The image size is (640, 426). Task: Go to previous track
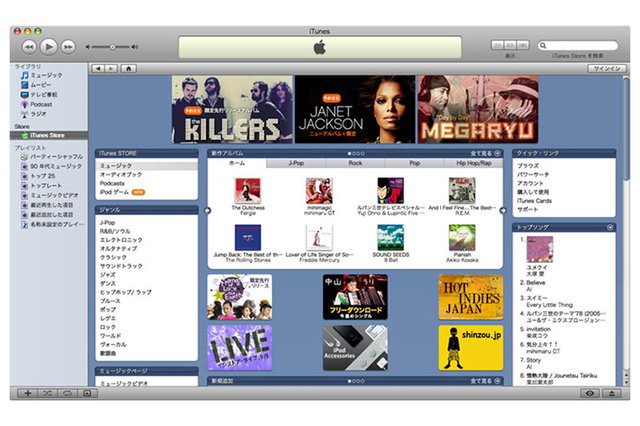click(29, 46)
